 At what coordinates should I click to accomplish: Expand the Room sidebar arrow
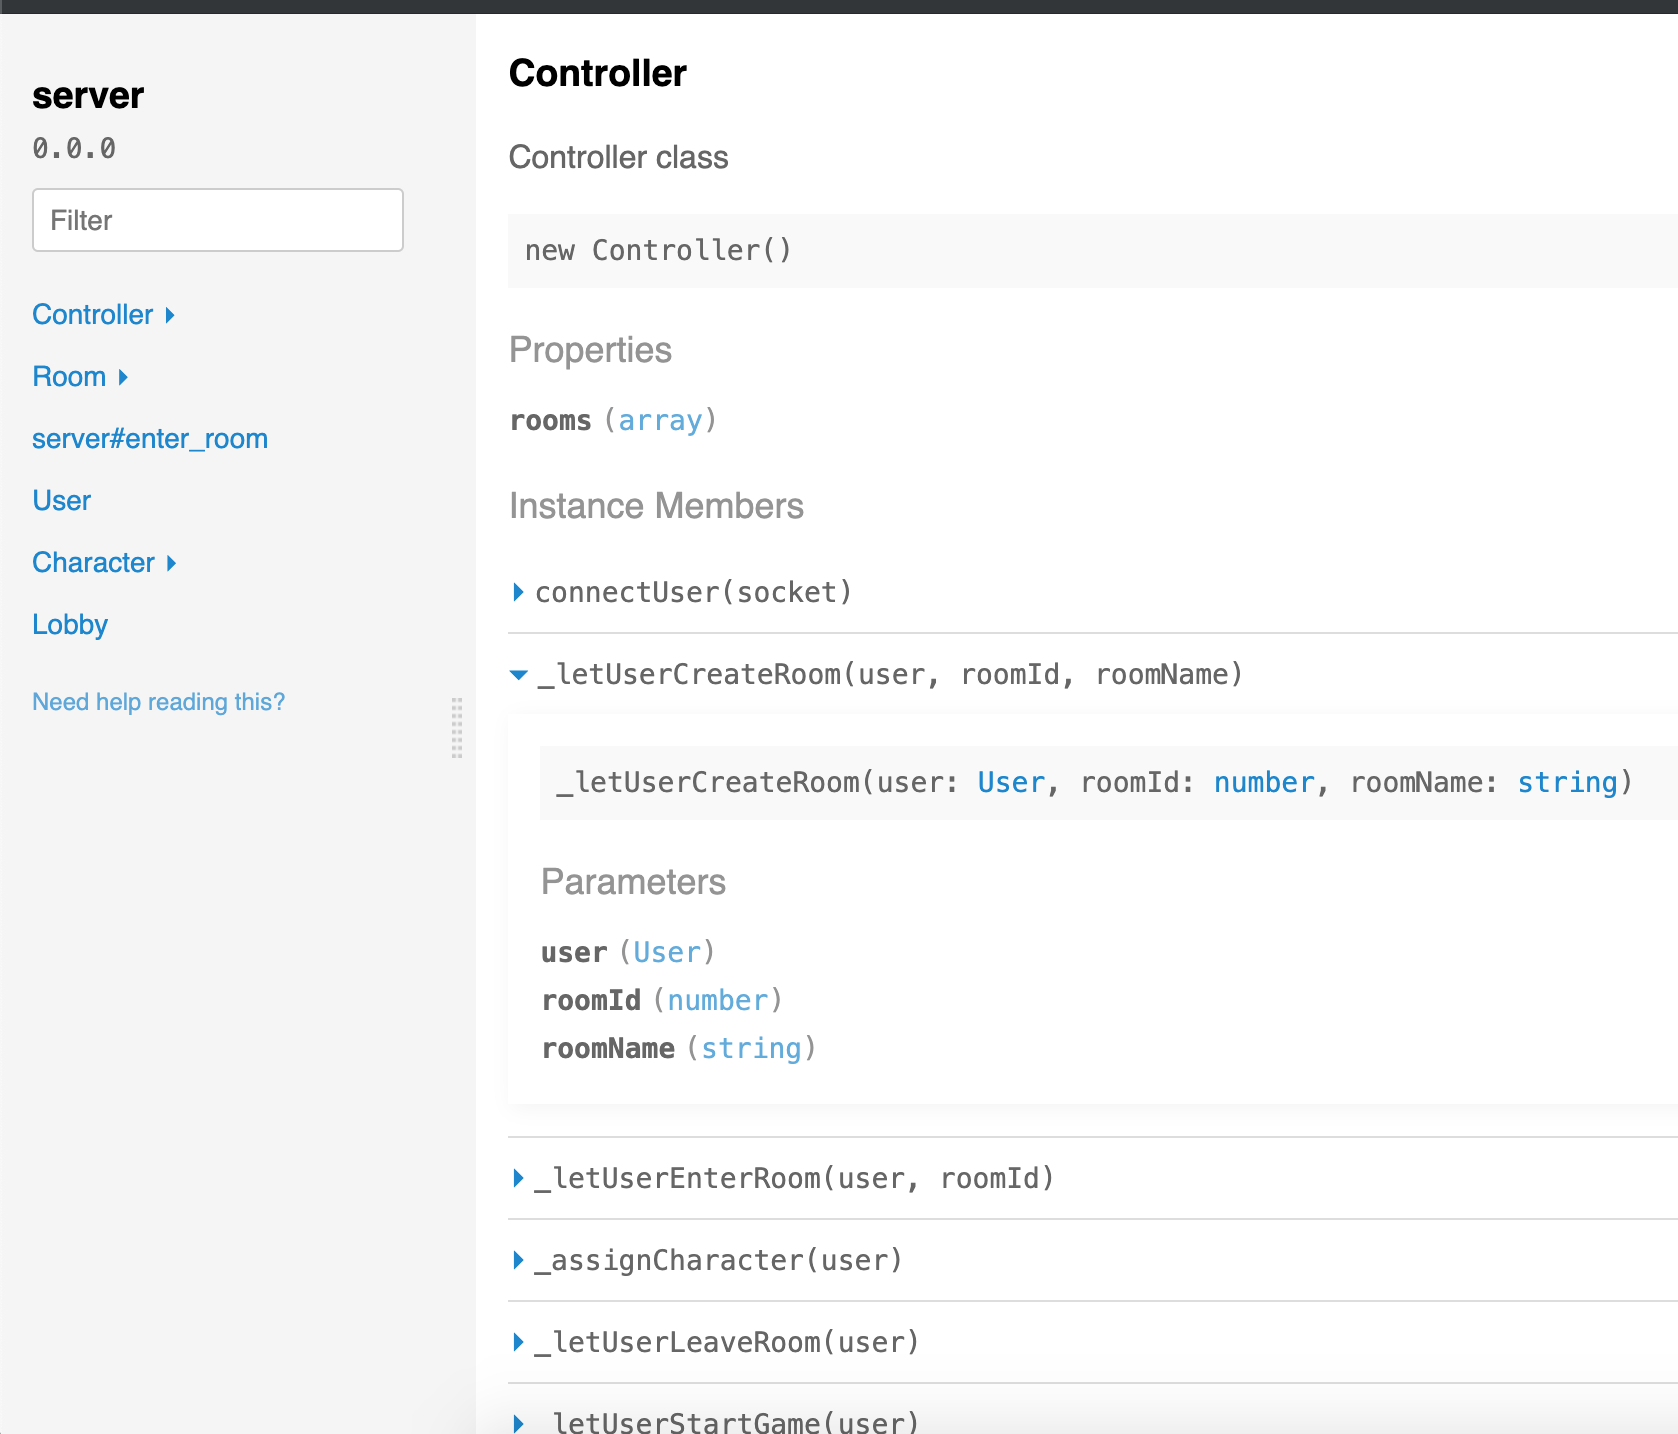click(123, 377)
